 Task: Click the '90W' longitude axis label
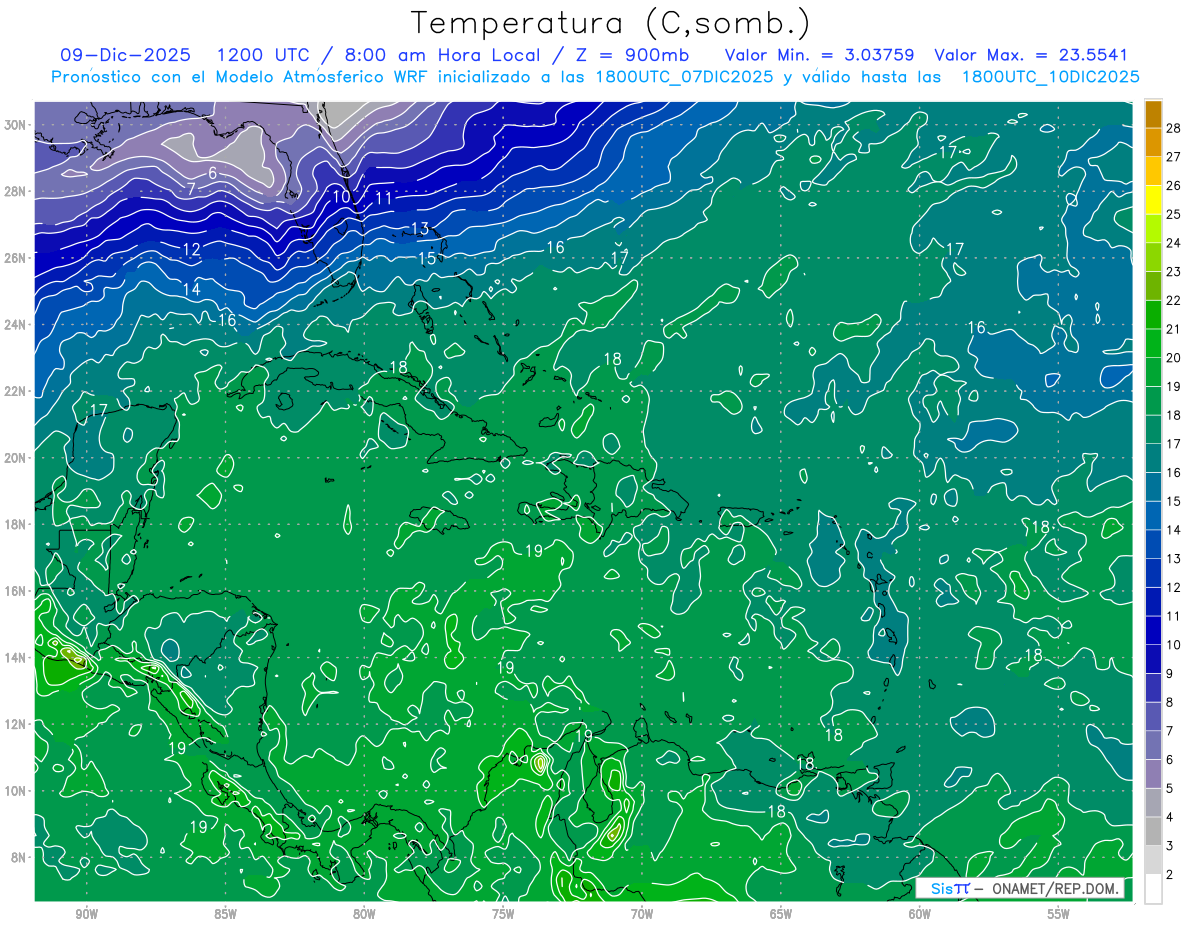click(x=86, y=915)
